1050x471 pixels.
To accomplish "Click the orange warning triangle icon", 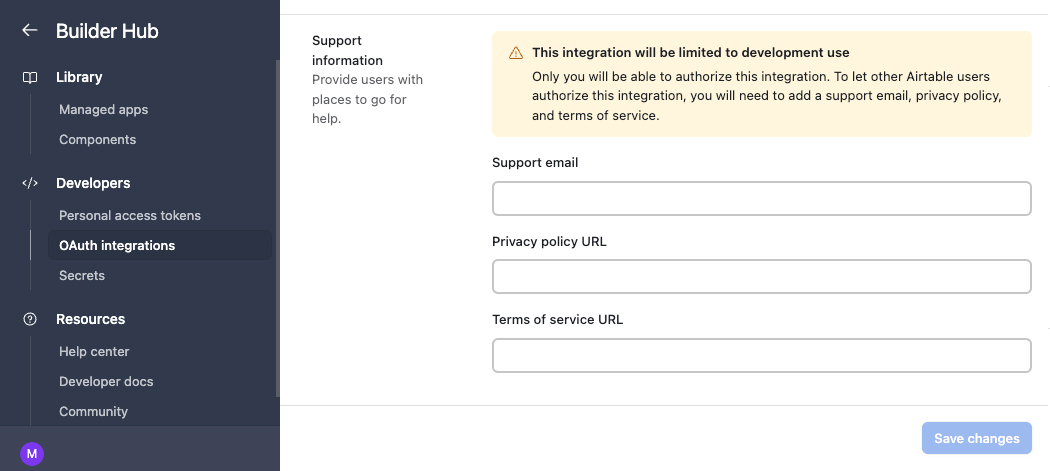I will tap(516, 53).
